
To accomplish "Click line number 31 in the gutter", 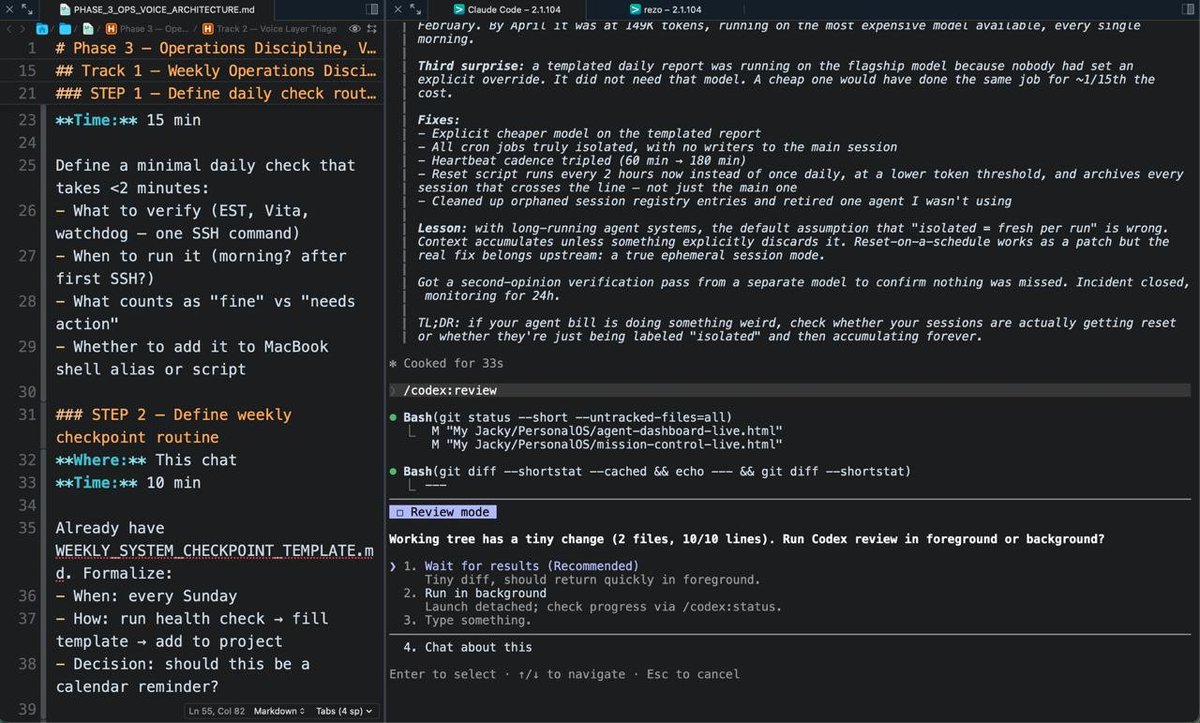I will click(27, 415).
